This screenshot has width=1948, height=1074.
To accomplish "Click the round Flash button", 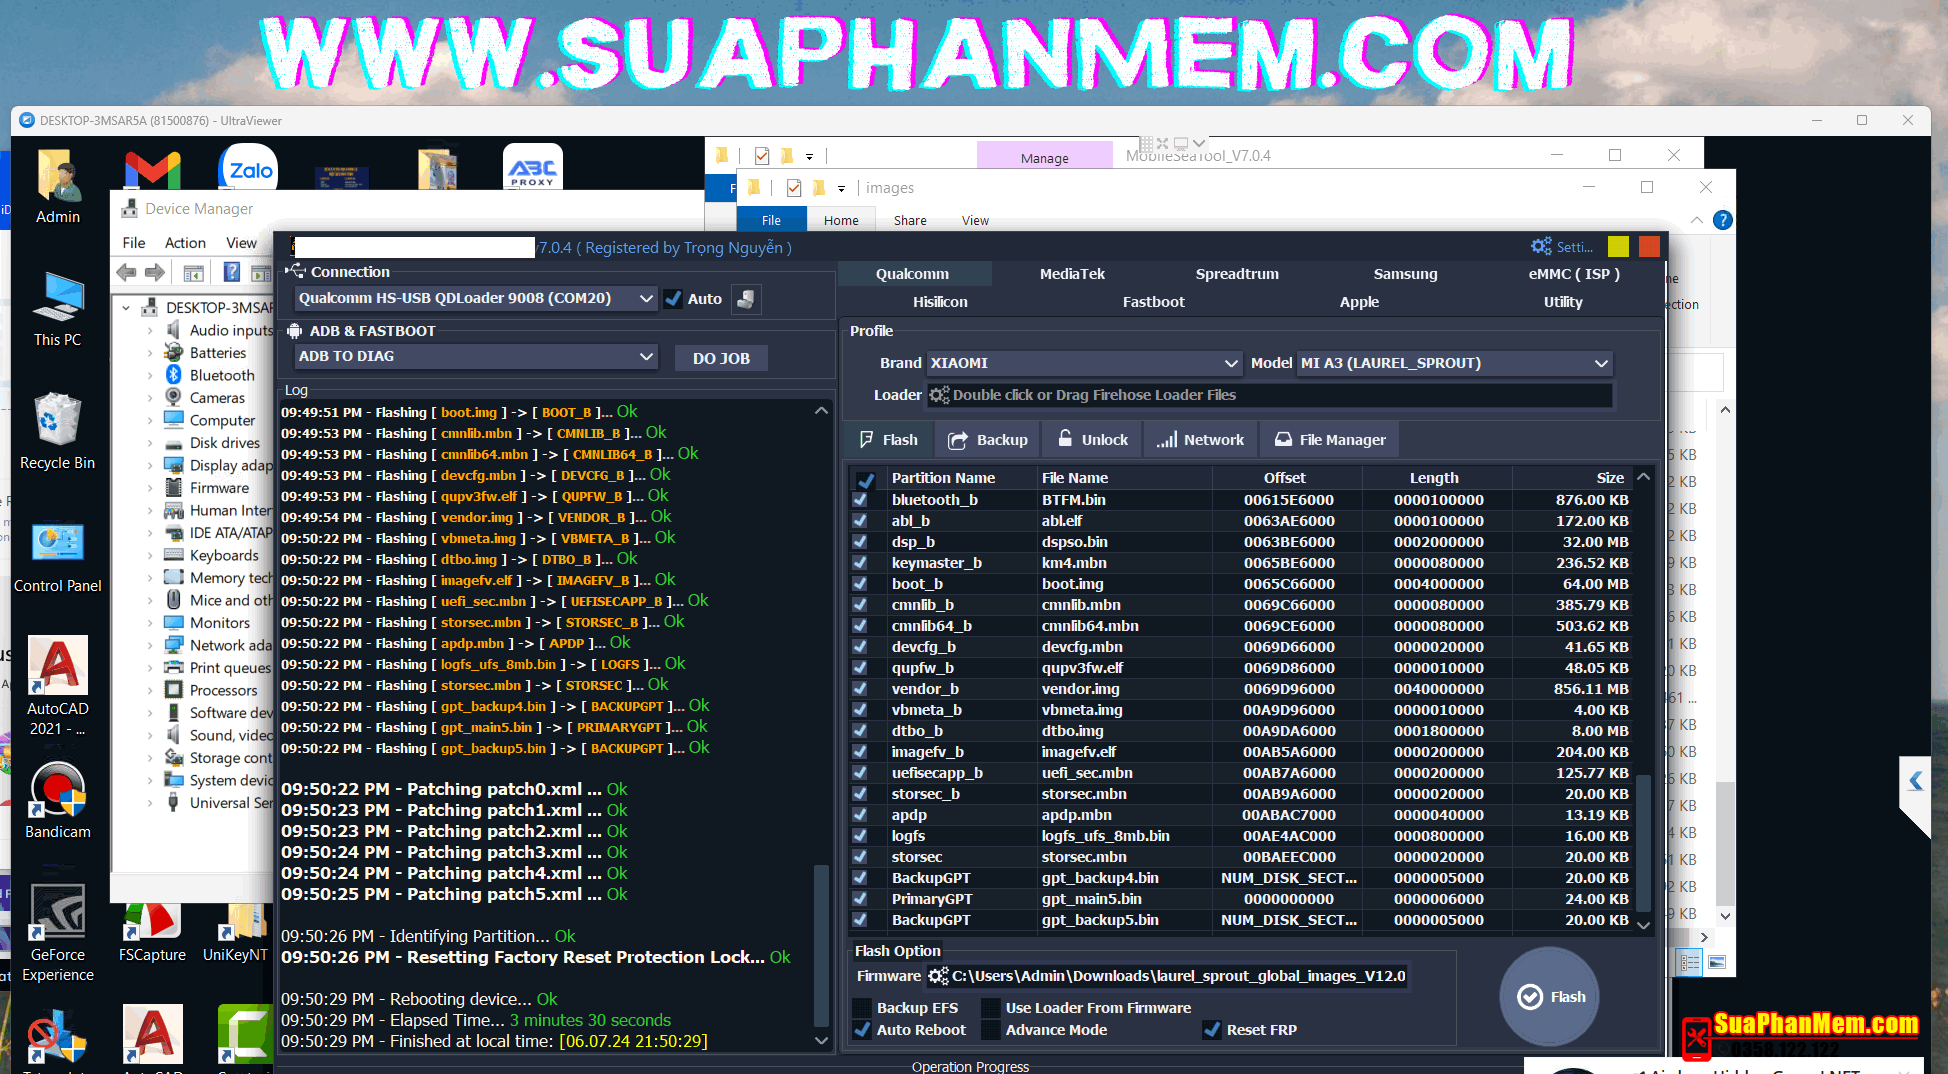I will coord(1550,997).
